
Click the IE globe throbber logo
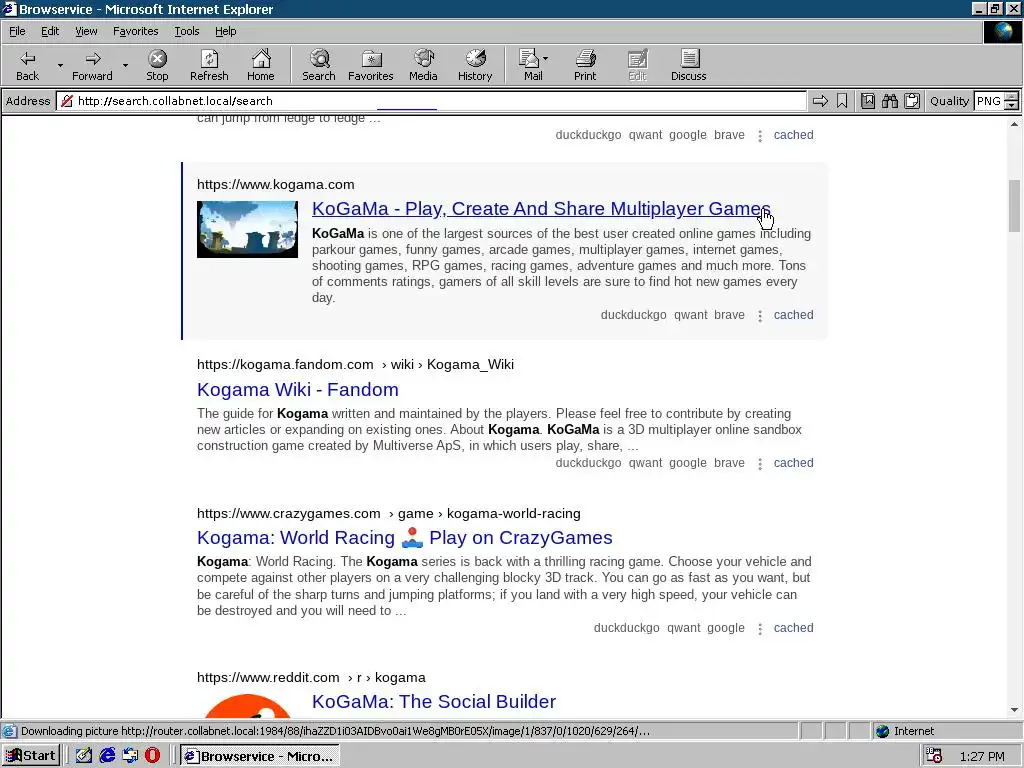point(1002,31)
